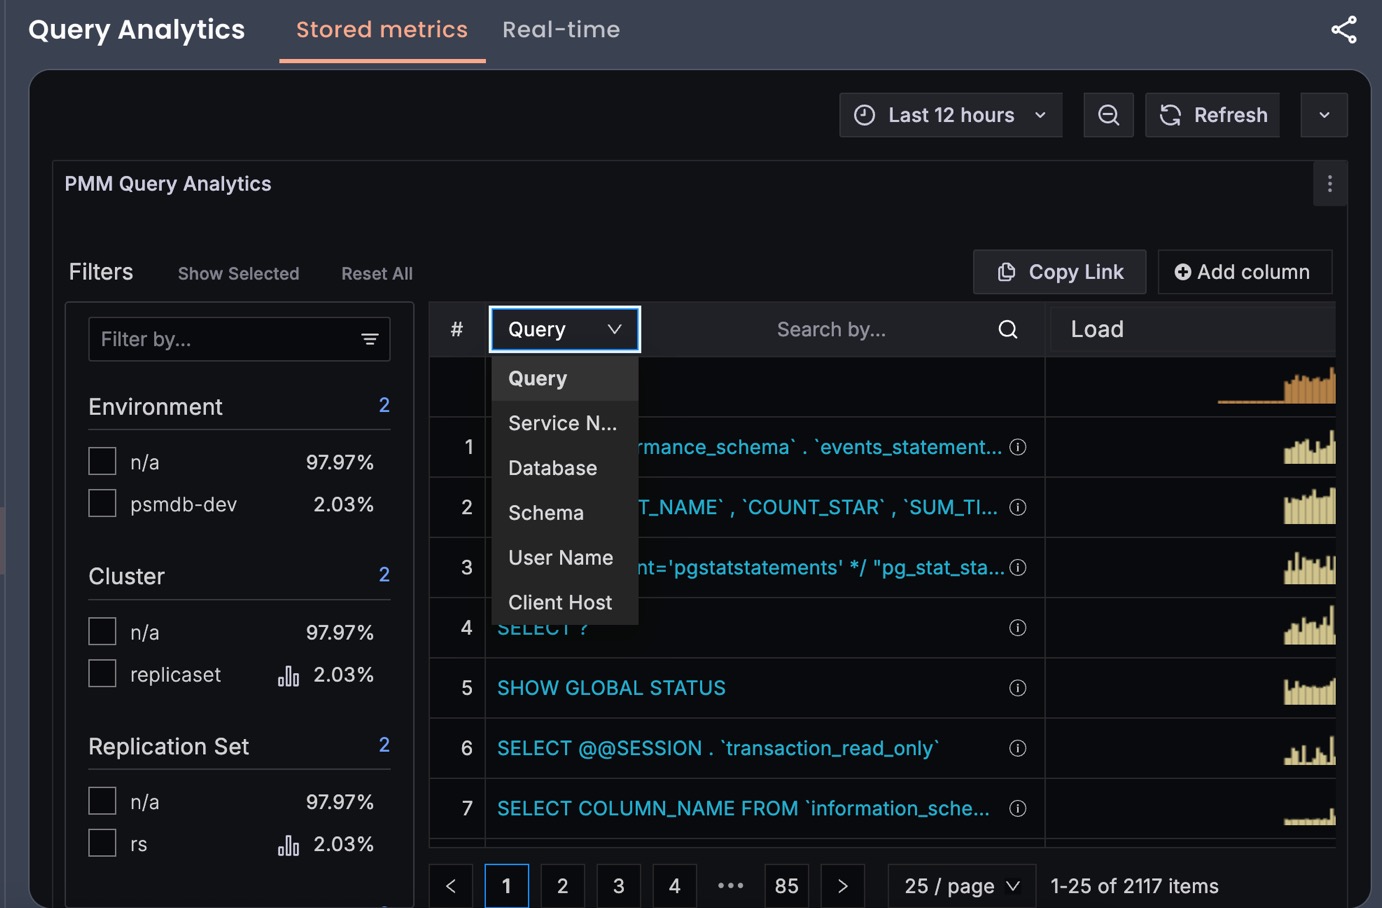
Task: Click the bar chart icon next to rs
Action: pyautogui.click(x=288, y=845)
